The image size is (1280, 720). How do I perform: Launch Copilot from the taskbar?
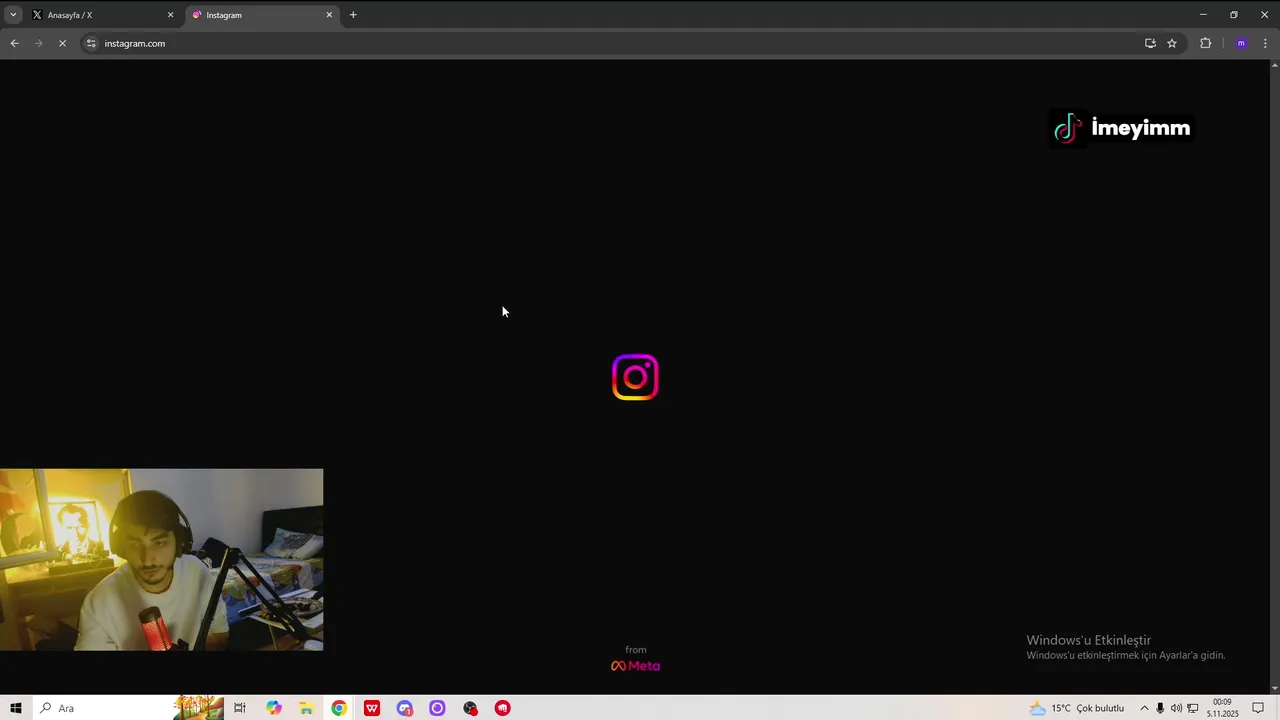[x=273, y=708]
